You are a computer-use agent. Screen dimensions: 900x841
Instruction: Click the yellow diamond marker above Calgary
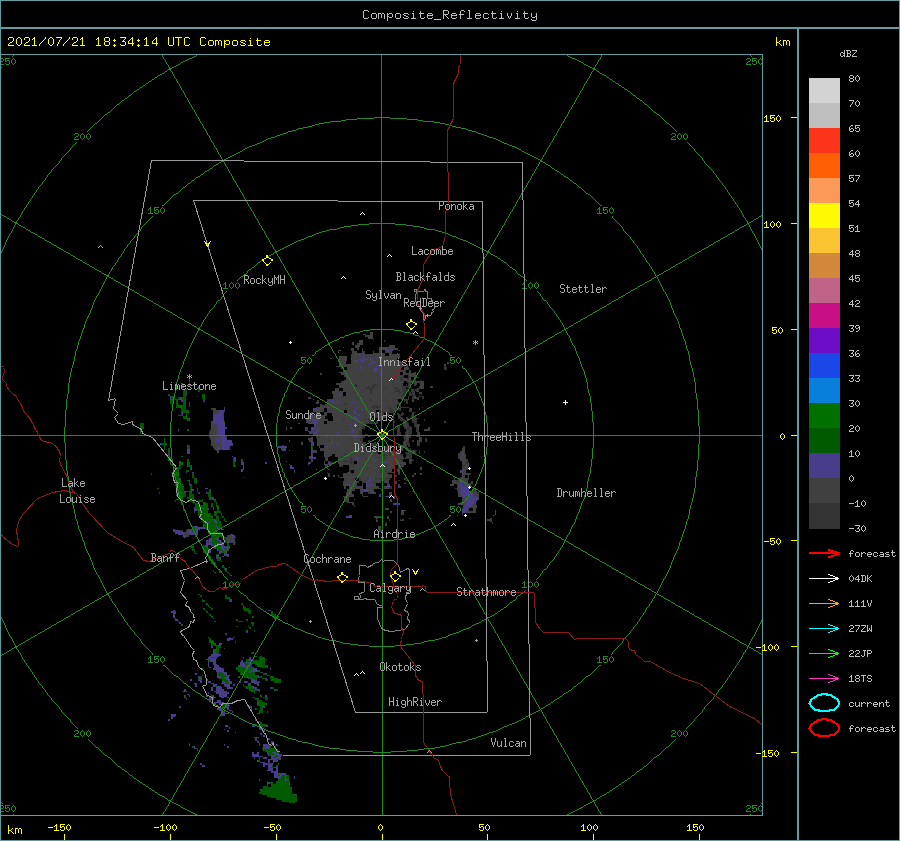click(x=395, y=576)
